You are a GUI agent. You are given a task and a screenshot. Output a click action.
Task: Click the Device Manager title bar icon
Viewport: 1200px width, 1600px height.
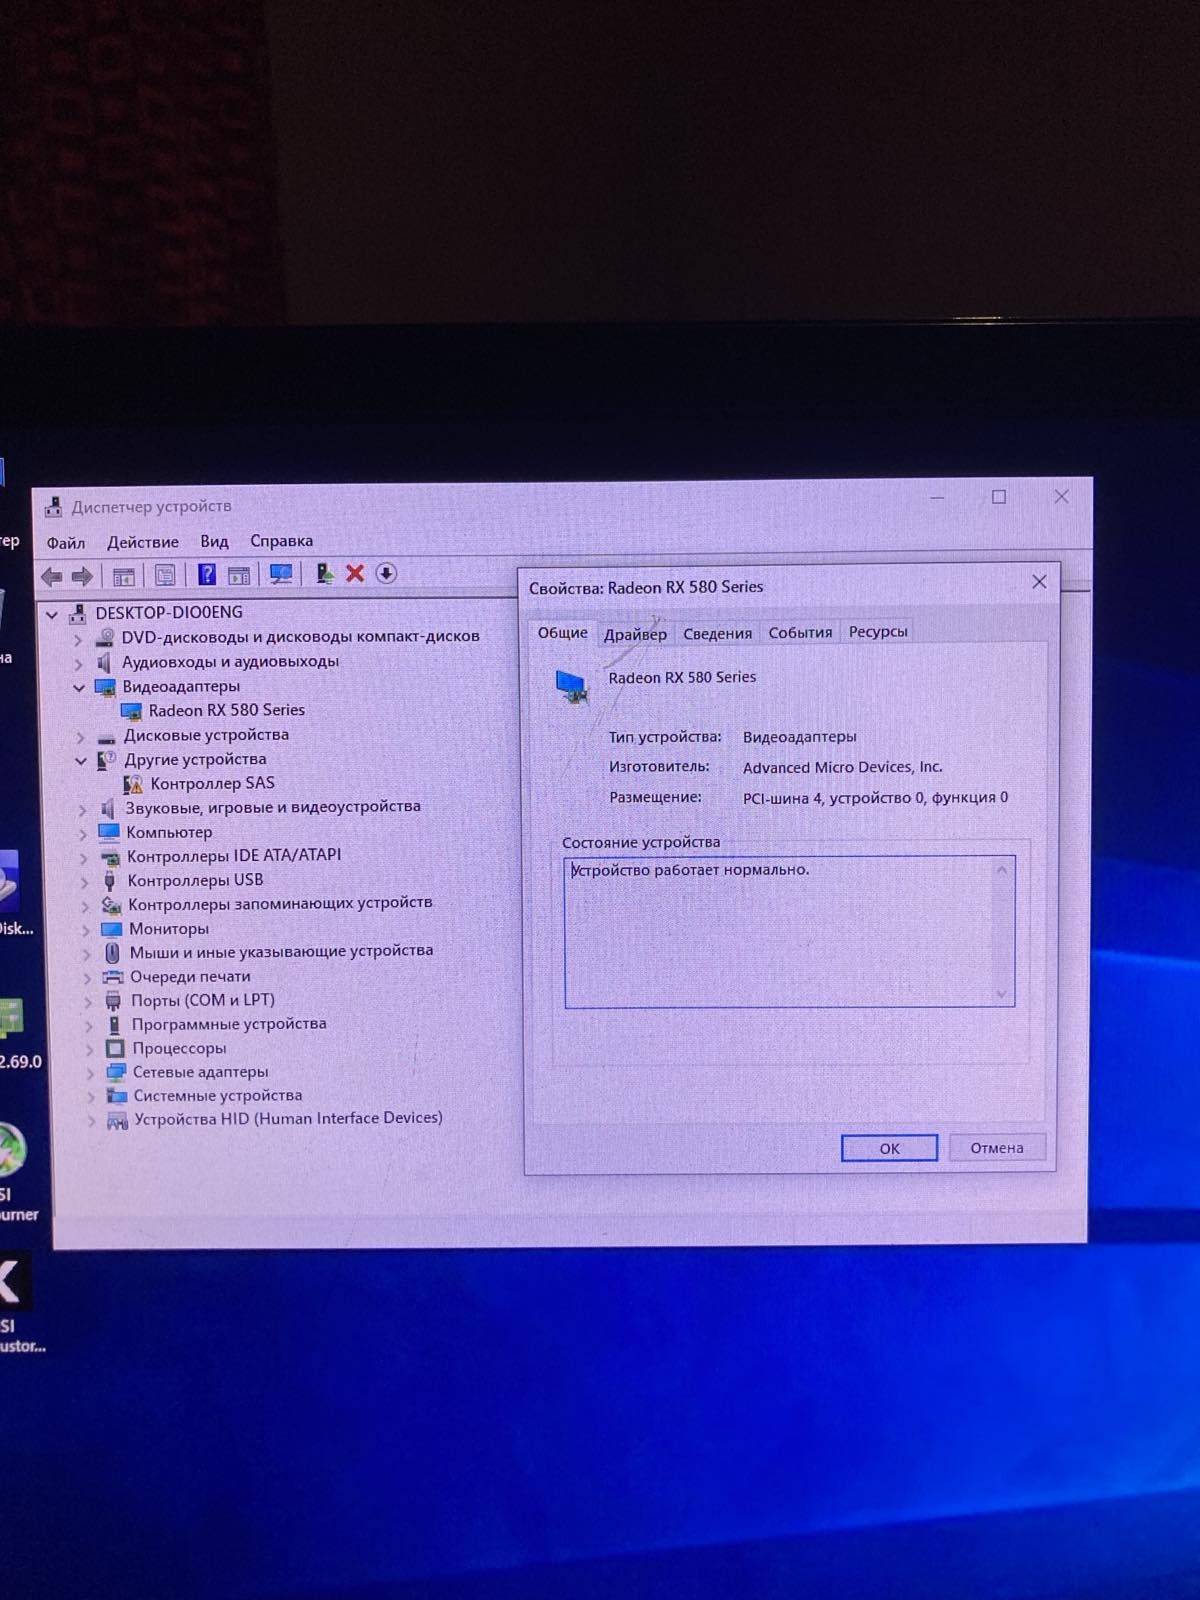point(53,507)
